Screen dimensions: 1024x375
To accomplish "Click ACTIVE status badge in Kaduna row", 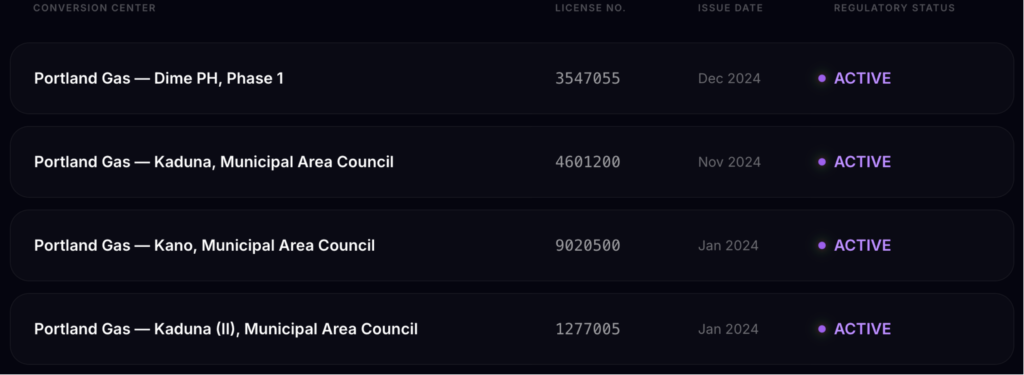I will tap(855, 162).
